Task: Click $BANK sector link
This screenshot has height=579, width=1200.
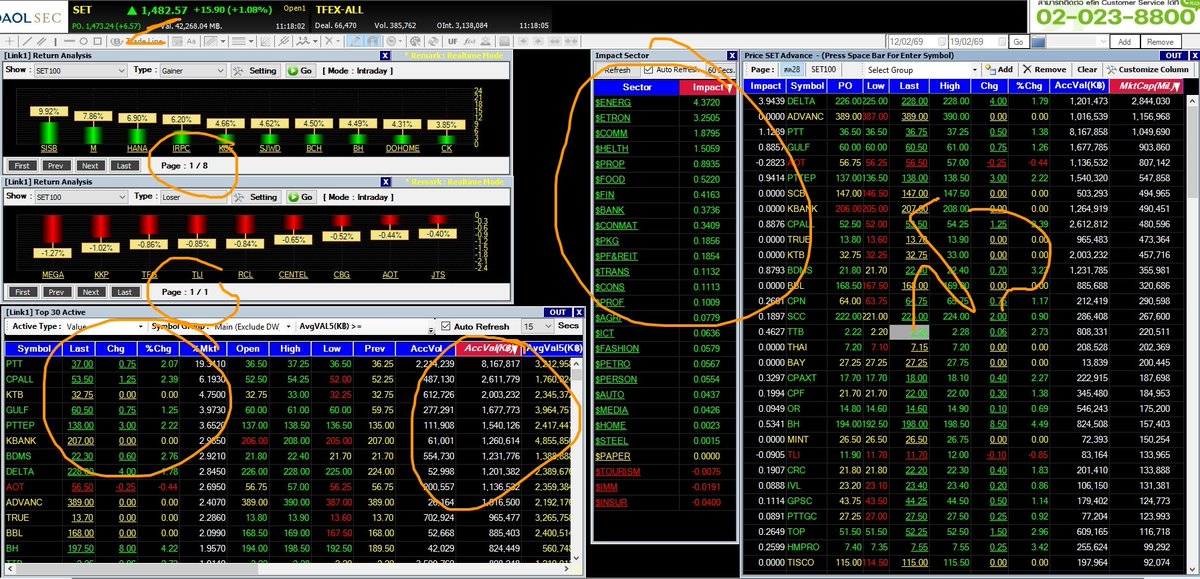Action: click(x=609, y=210)
